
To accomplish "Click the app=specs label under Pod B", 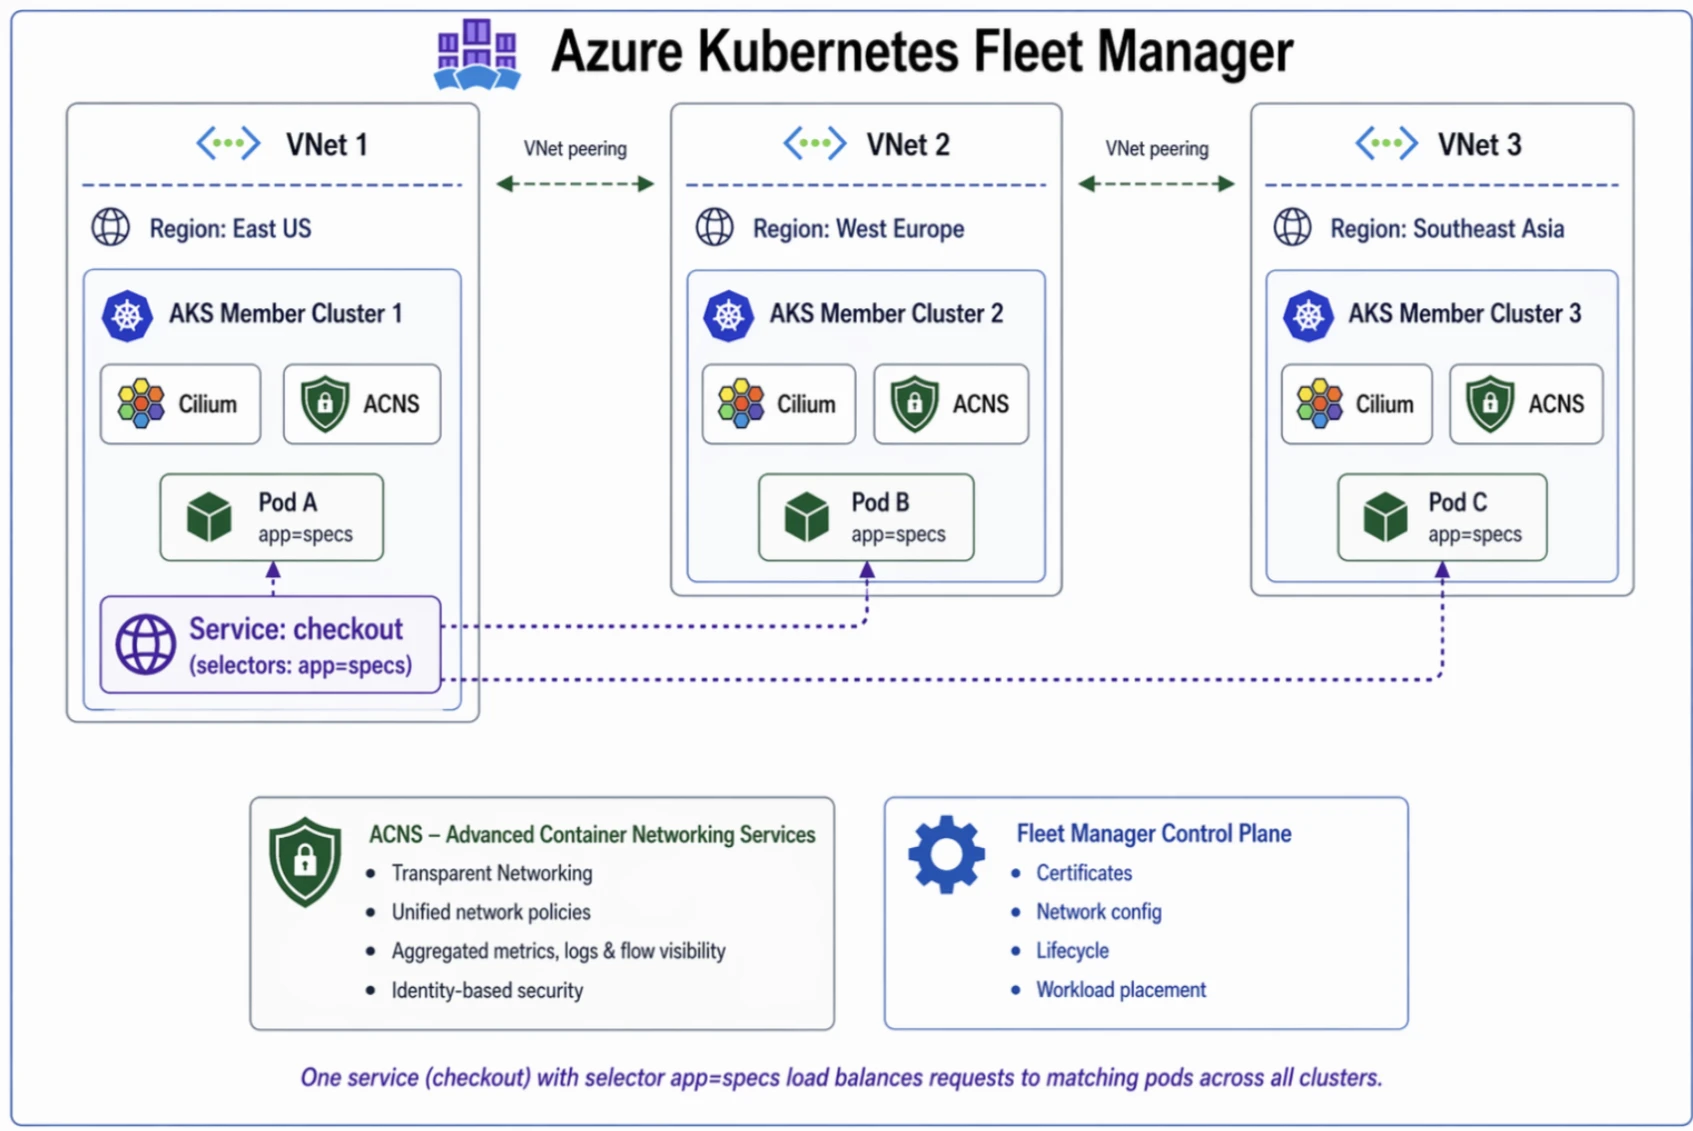I will point(898,535).
